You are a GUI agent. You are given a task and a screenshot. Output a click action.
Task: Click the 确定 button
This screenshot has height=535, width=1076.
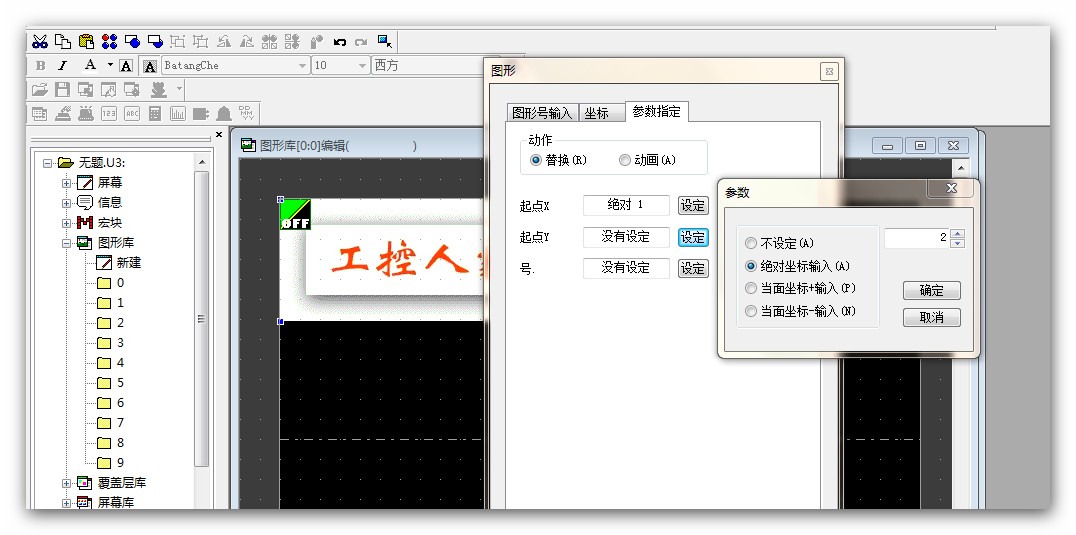tap(931, 290)
